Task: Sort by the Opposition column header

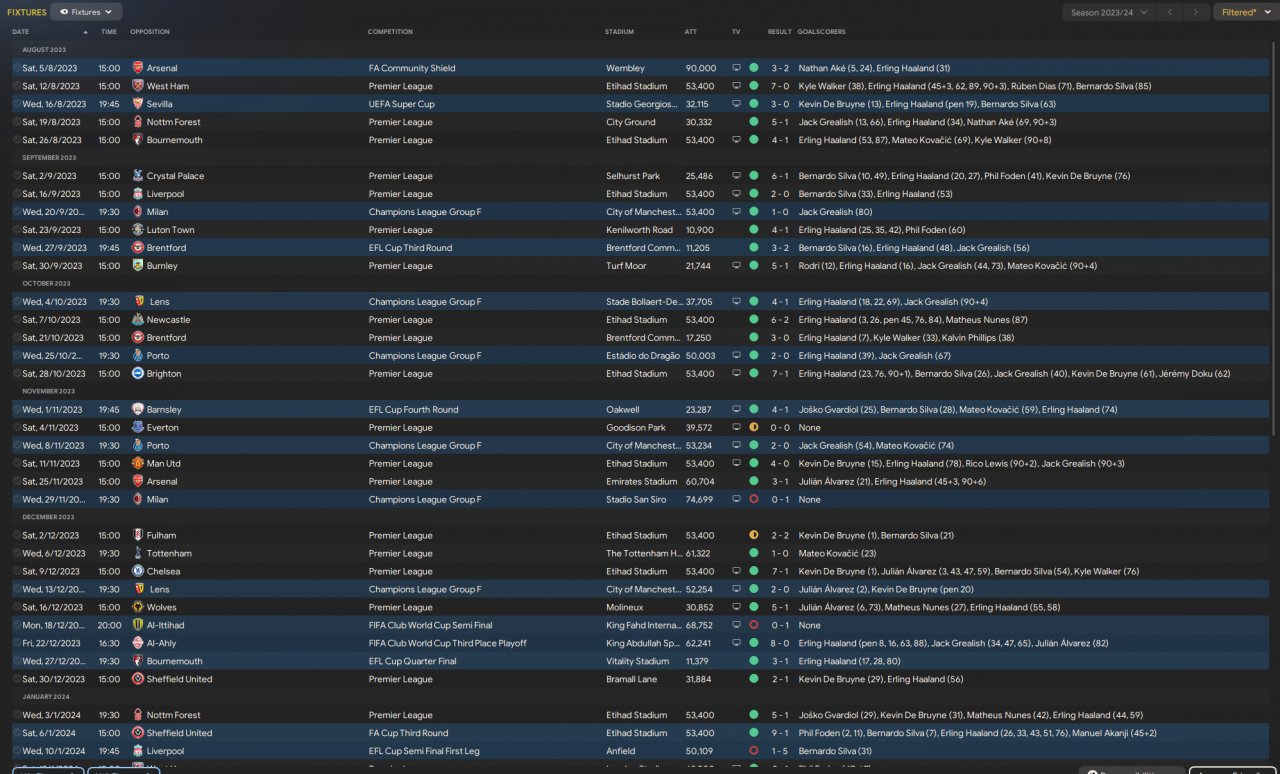Action: 150,32
